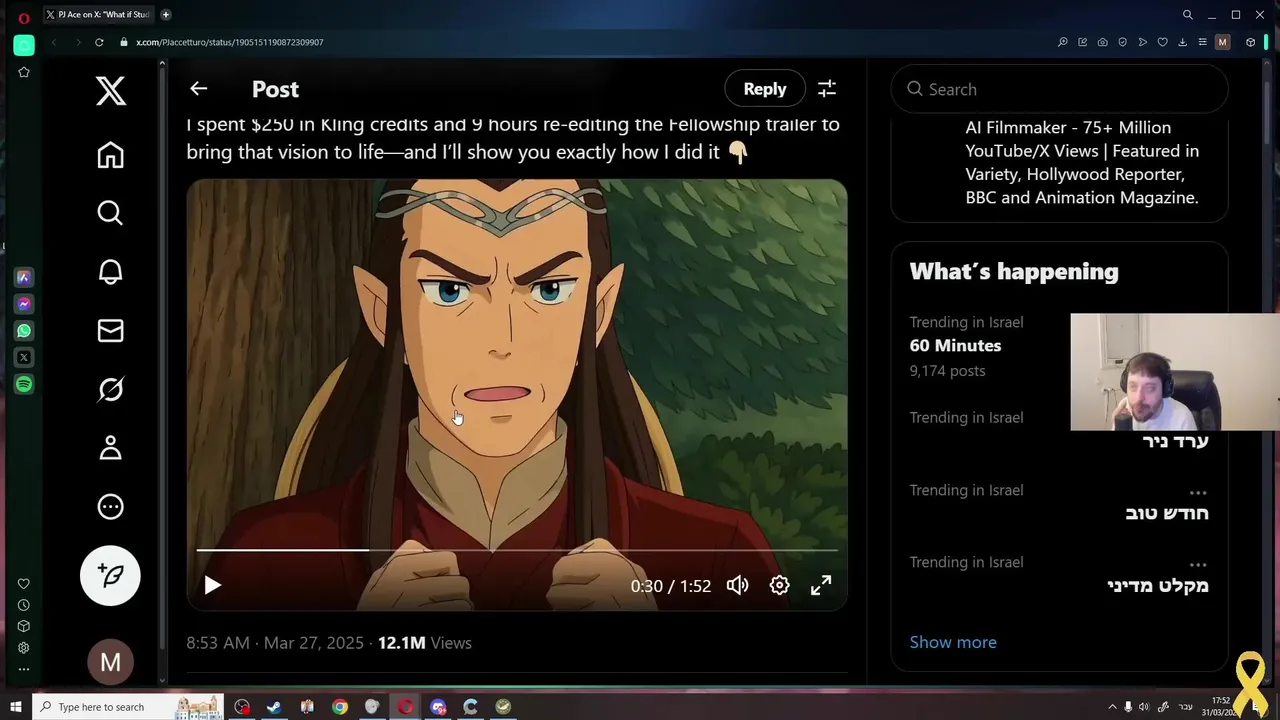
Task: Click the Windows taskbar search box
Action: [x=130, y=707]
